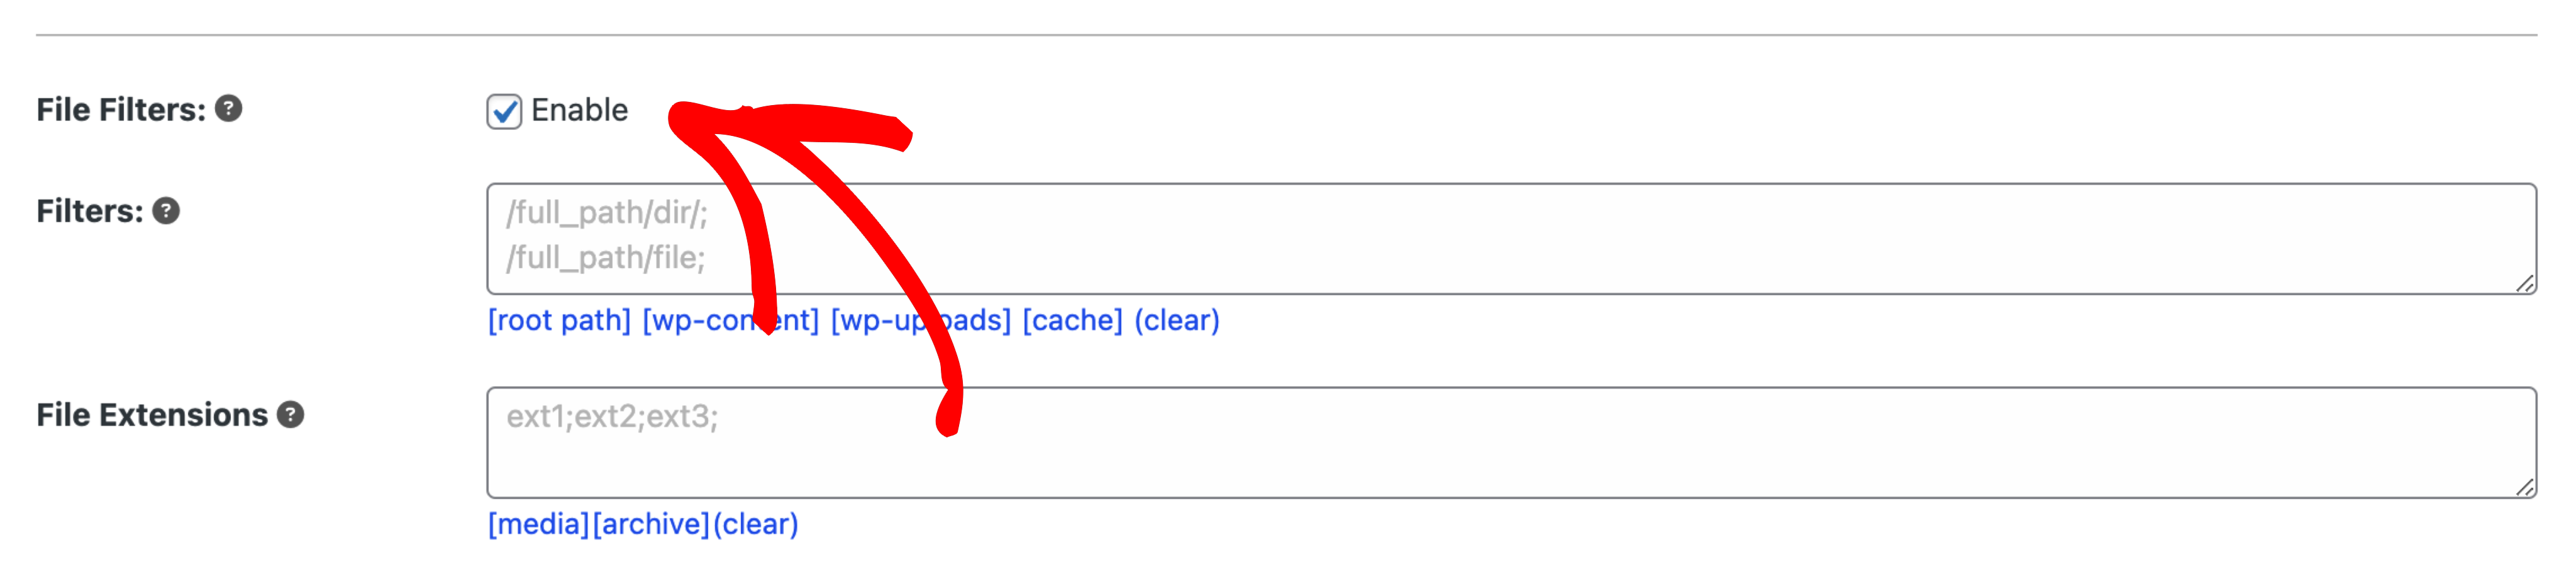
Task: Add the [wp-content] path filter
Action: coord(730,320)
